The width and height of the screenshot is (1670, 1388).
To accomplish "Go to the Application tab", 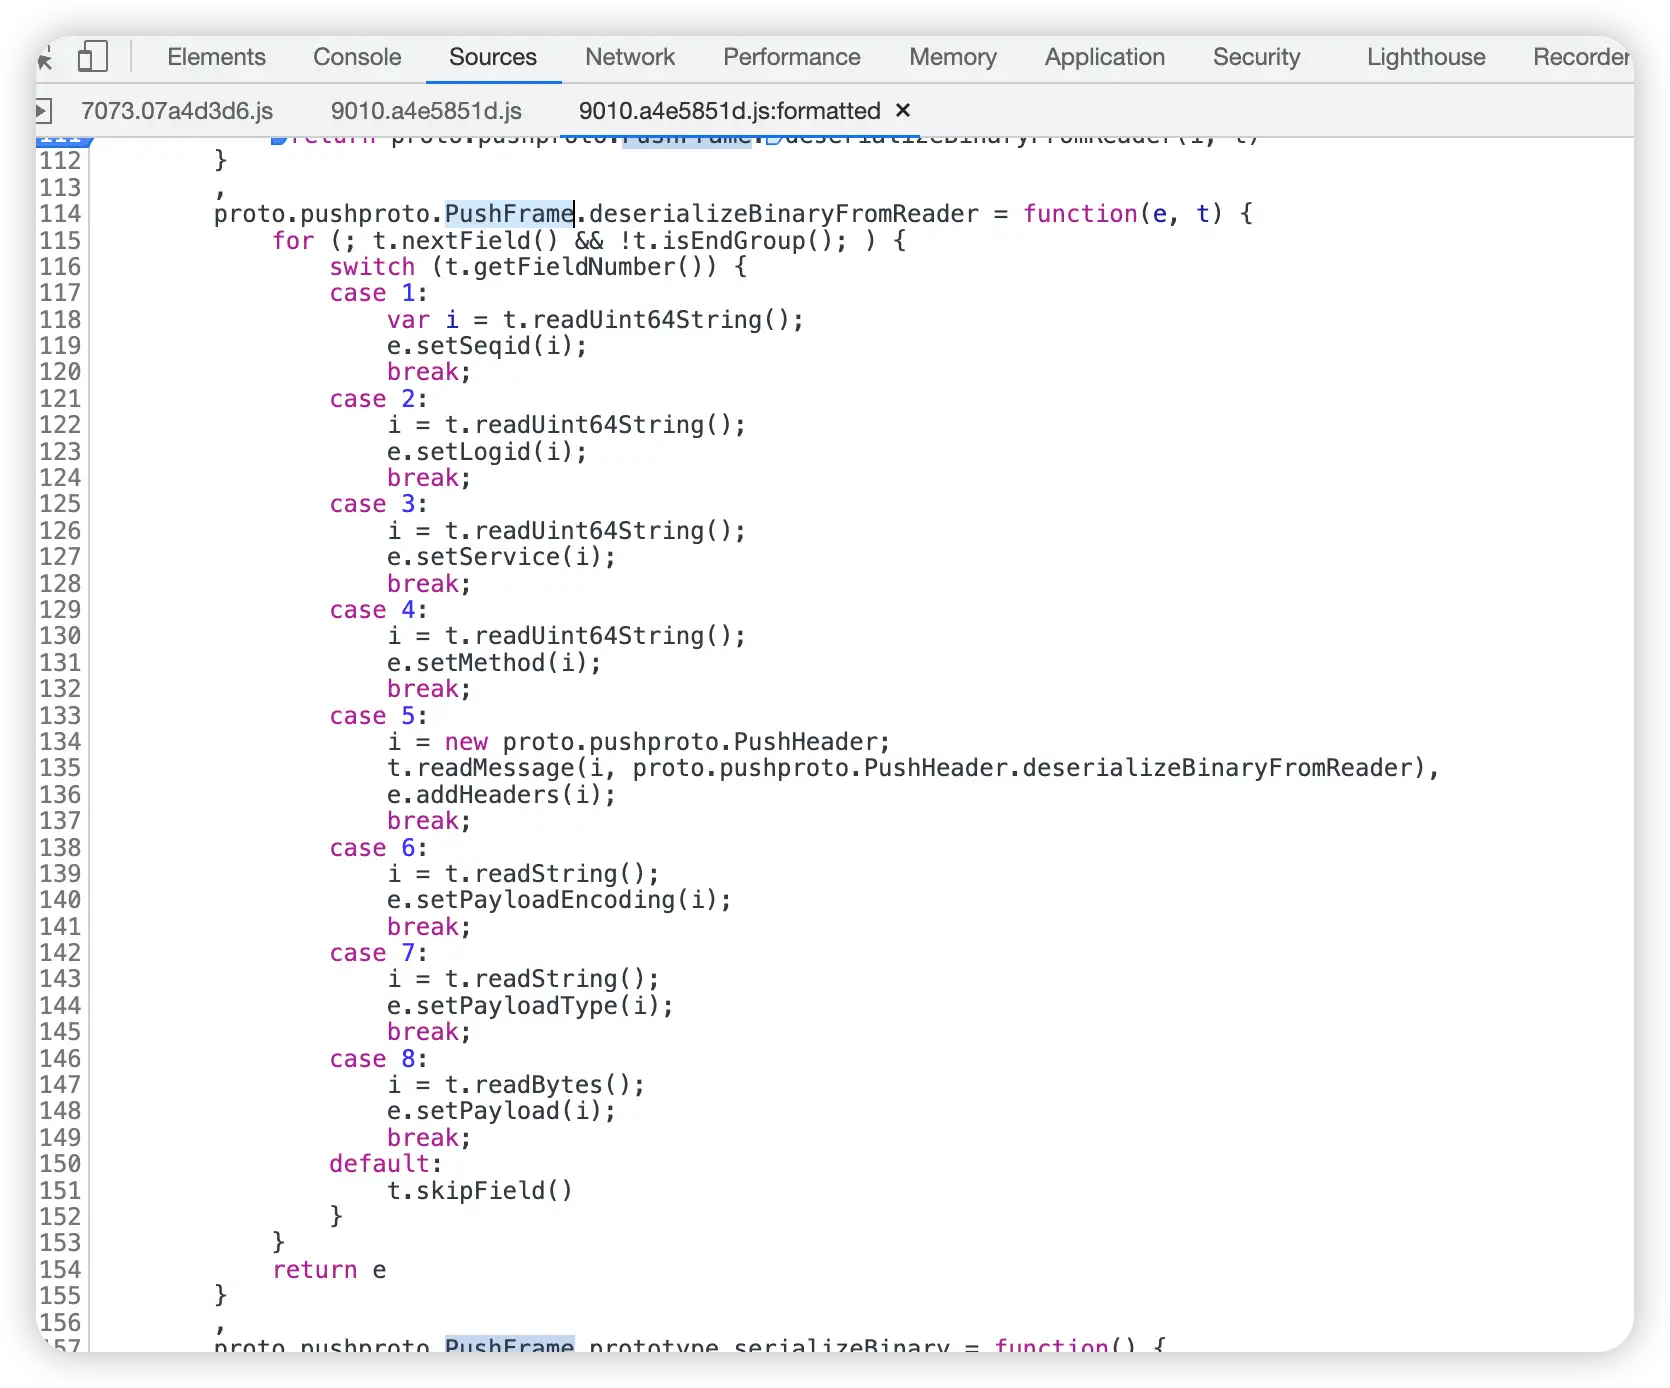I will pyautogui.click(x=1105, y=57).
